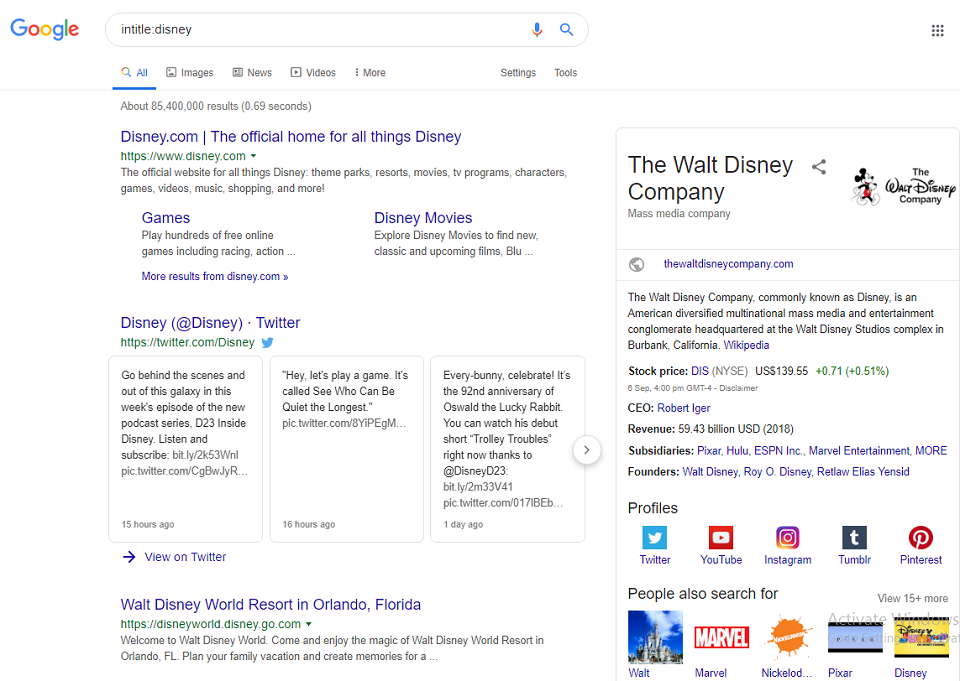The width and height of the screenshot is (960, 681).
Task: Click the Disney Channel thumbnail
Action: [x=921, y=637]
